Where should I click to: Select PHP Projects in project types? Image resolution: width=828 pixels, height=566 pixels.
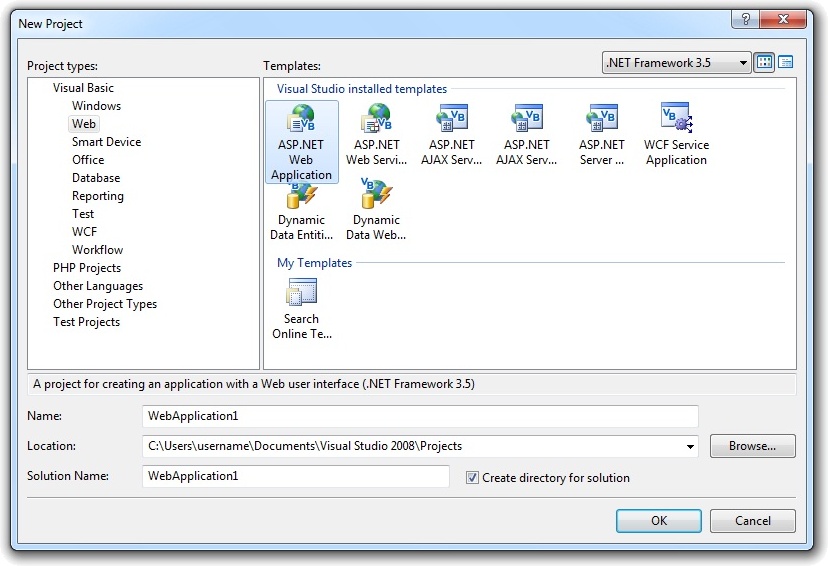pos(87,268)
